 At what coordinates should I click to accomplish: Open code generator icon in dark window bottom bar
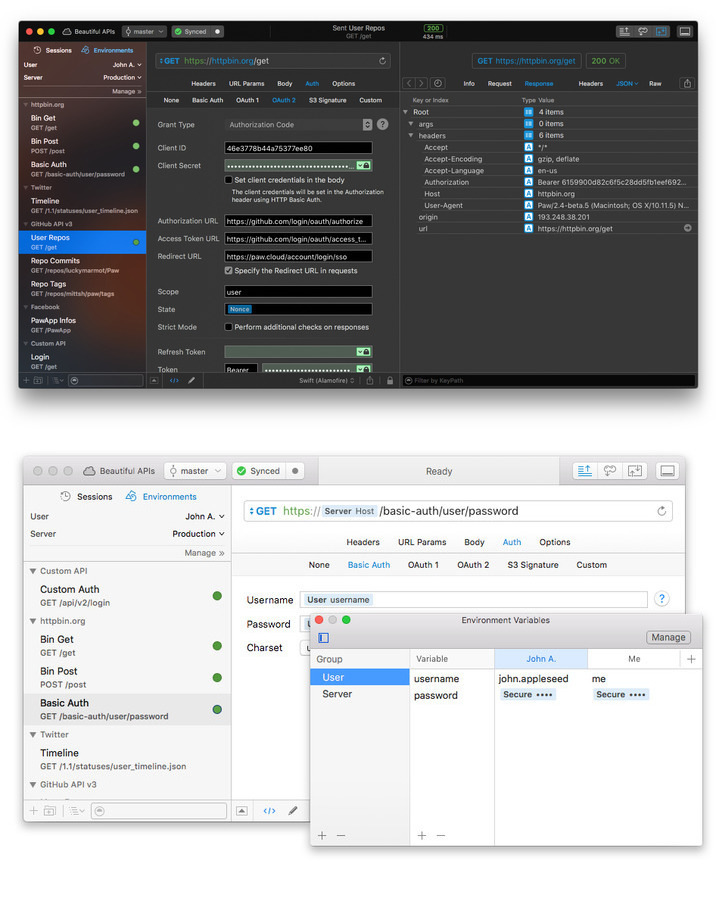pyautogui.click(x=174, y=380)
